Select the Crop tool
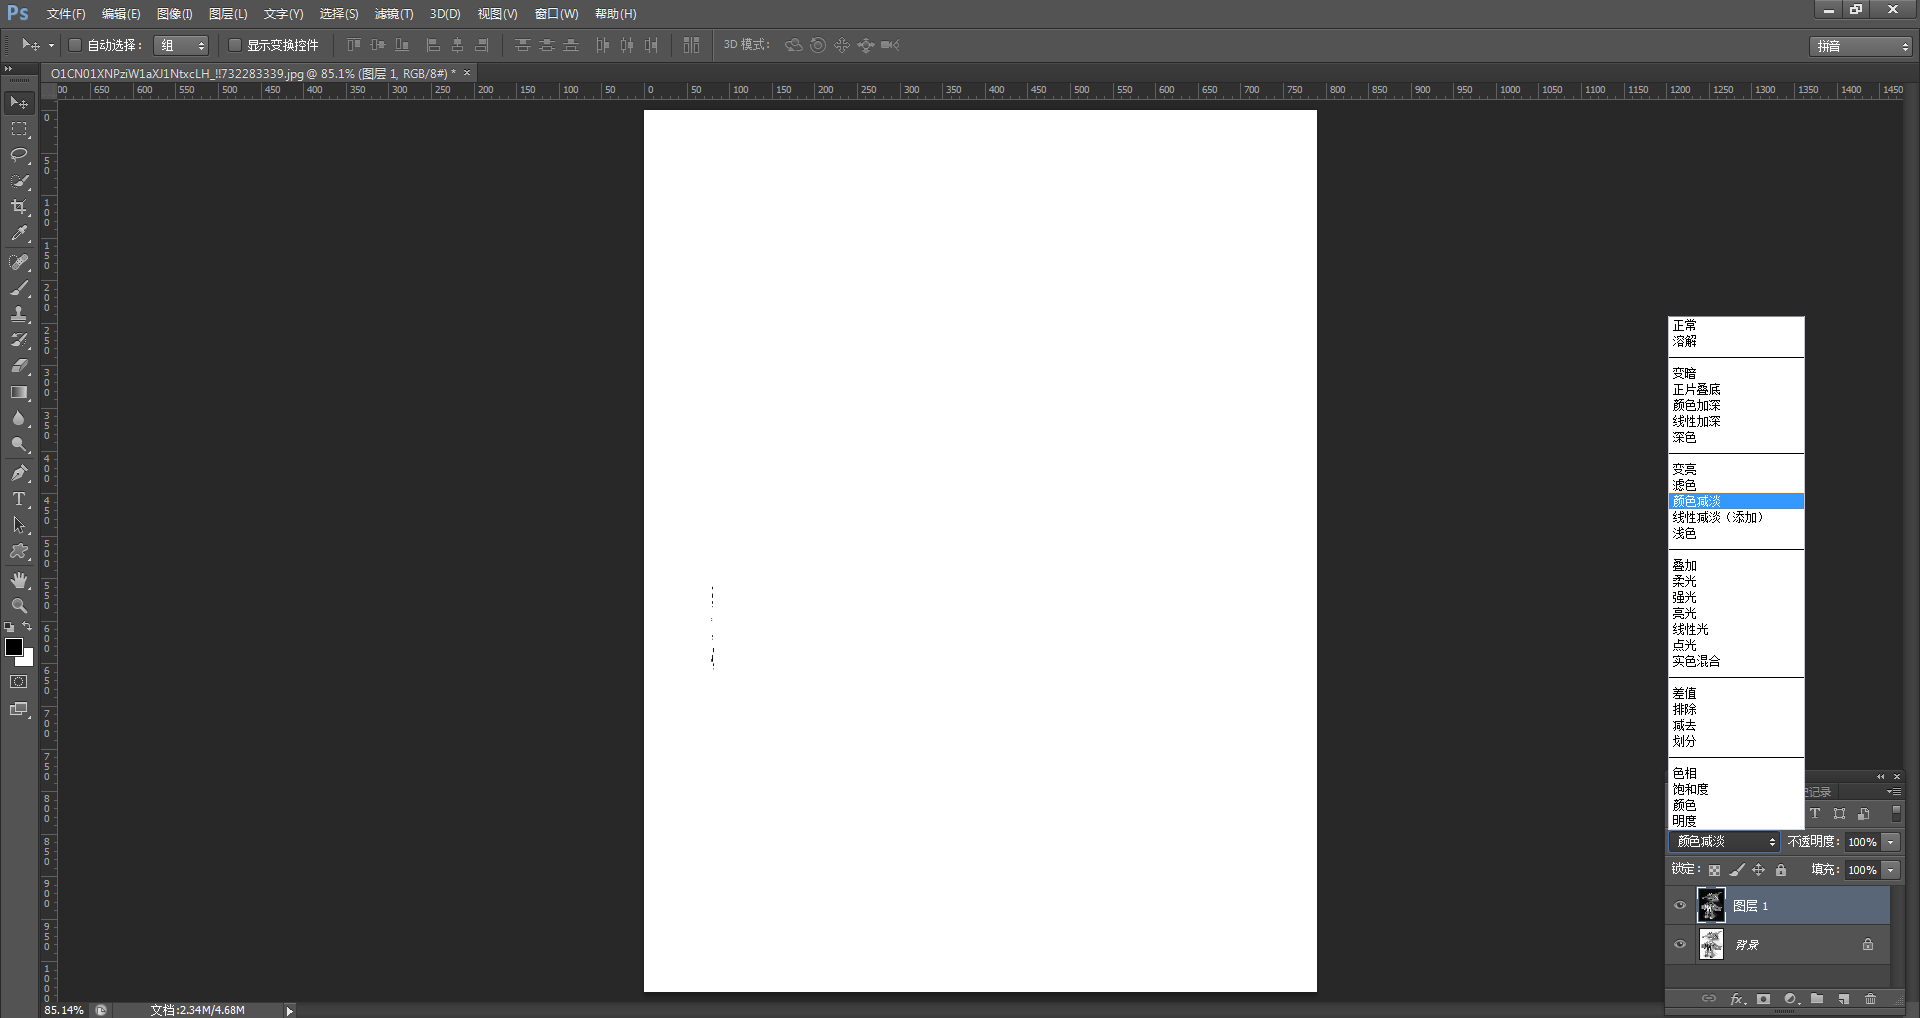 click(x=19, y=207)
